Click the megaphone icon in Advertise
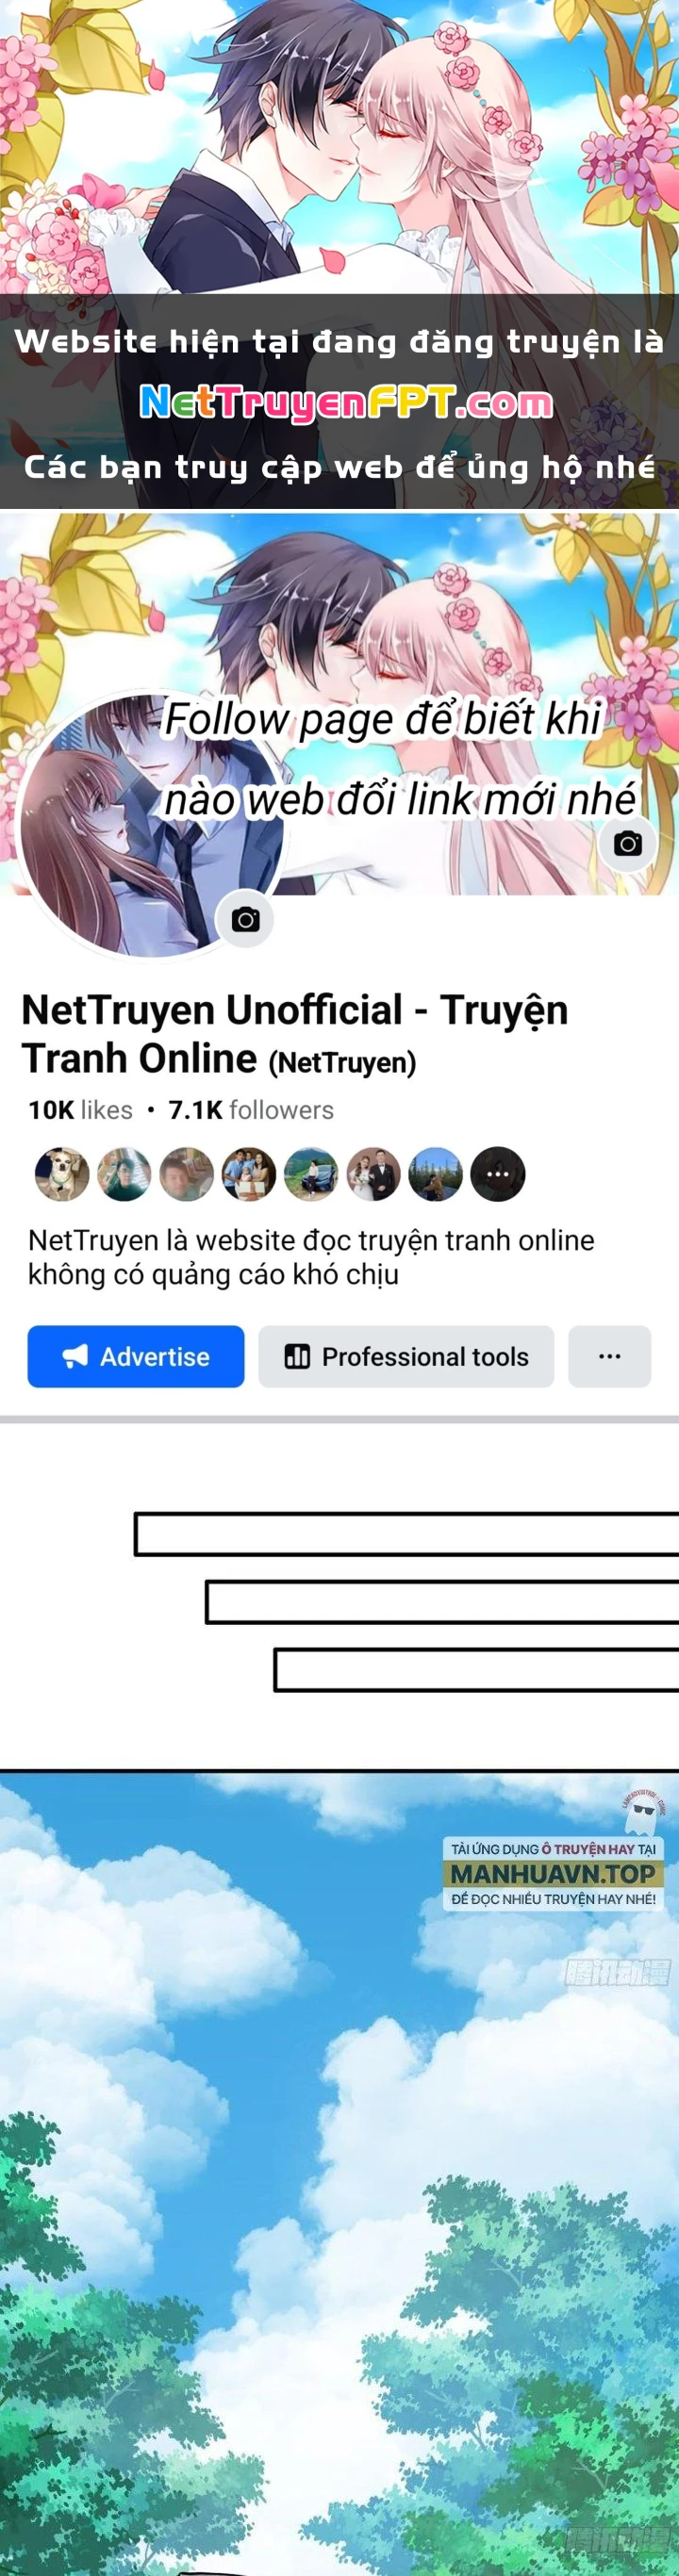This screenshot has height=2576, width=679. point(75,1356)
